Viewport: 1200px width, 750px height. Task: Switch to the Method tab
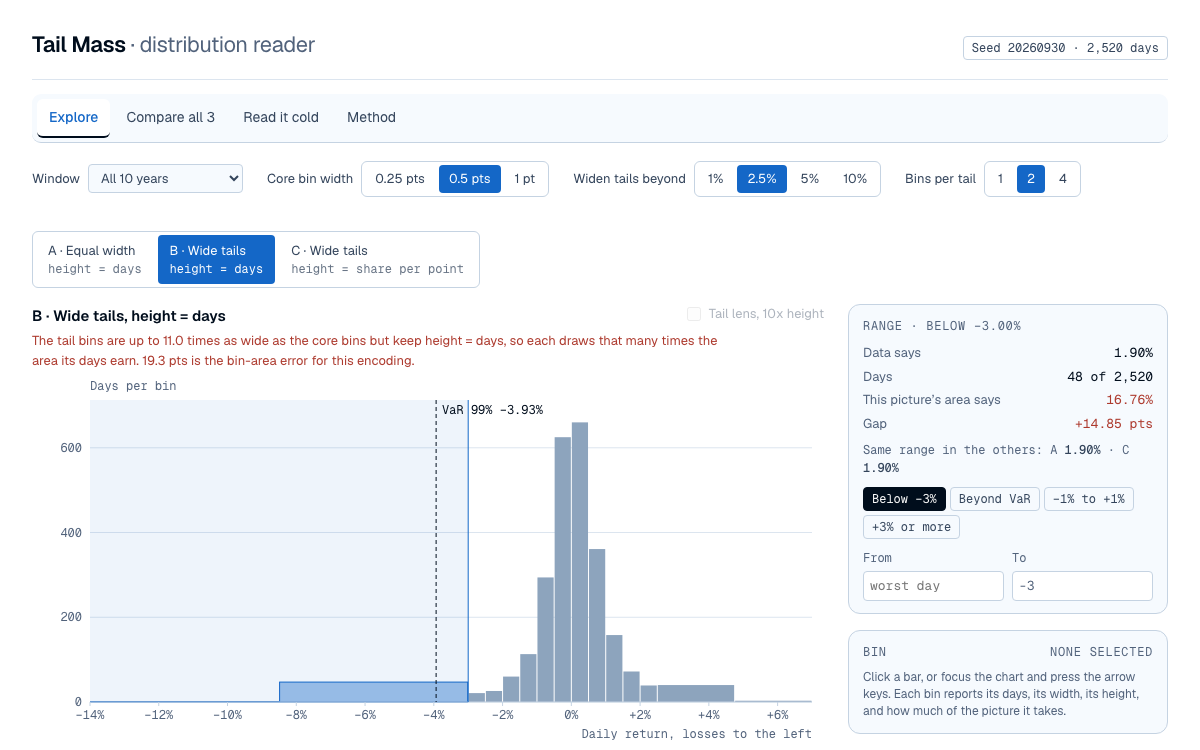tap(371, 117)
